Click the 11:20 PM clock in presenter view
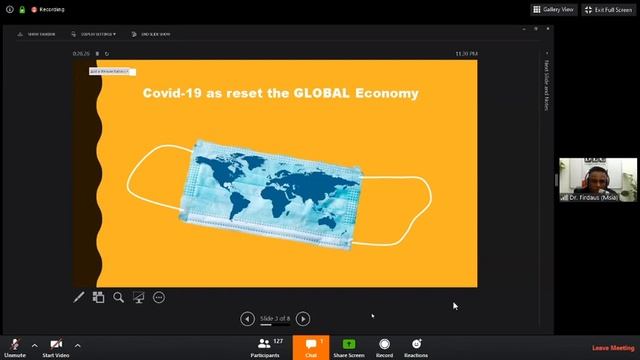 (467, 53)
